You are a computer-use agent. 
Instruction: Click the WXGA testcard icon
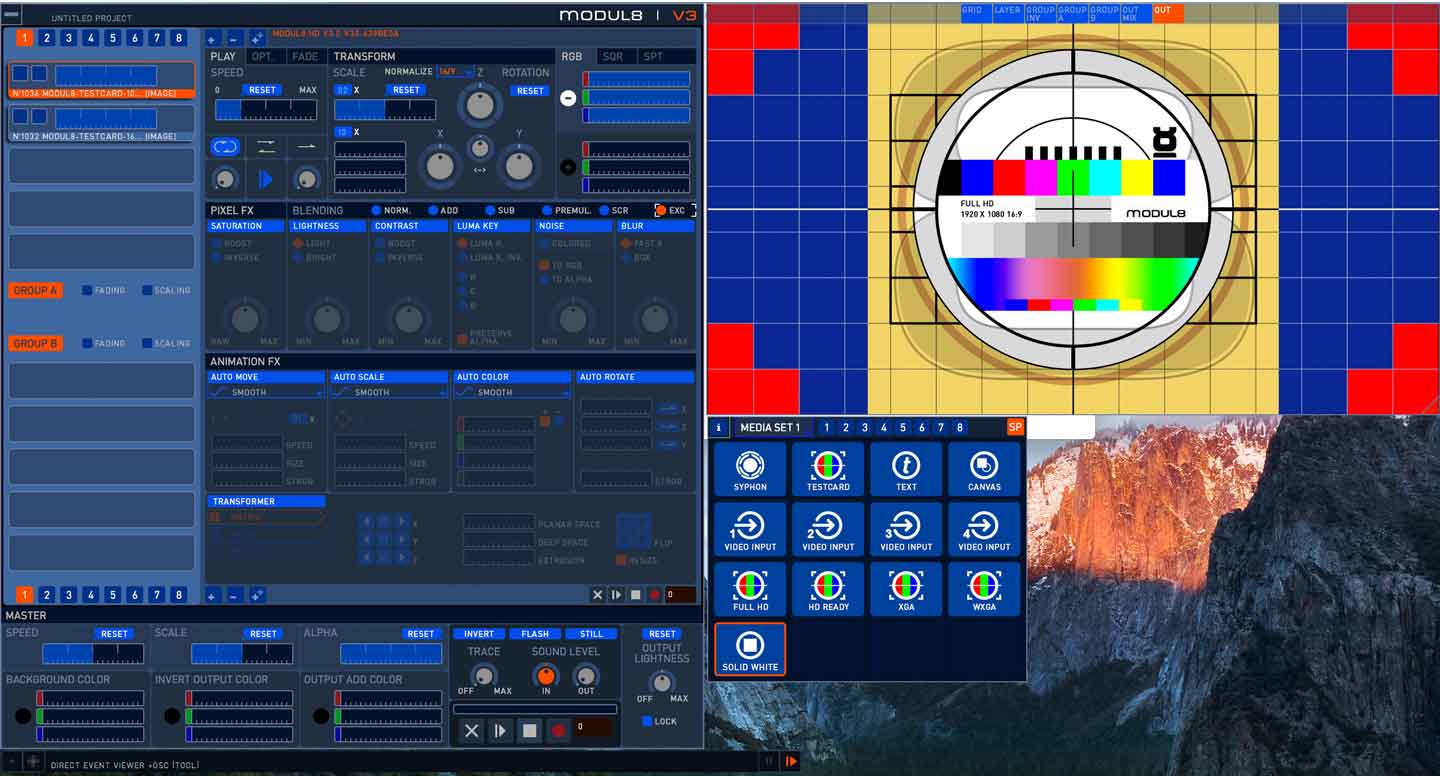coord(984,589)
